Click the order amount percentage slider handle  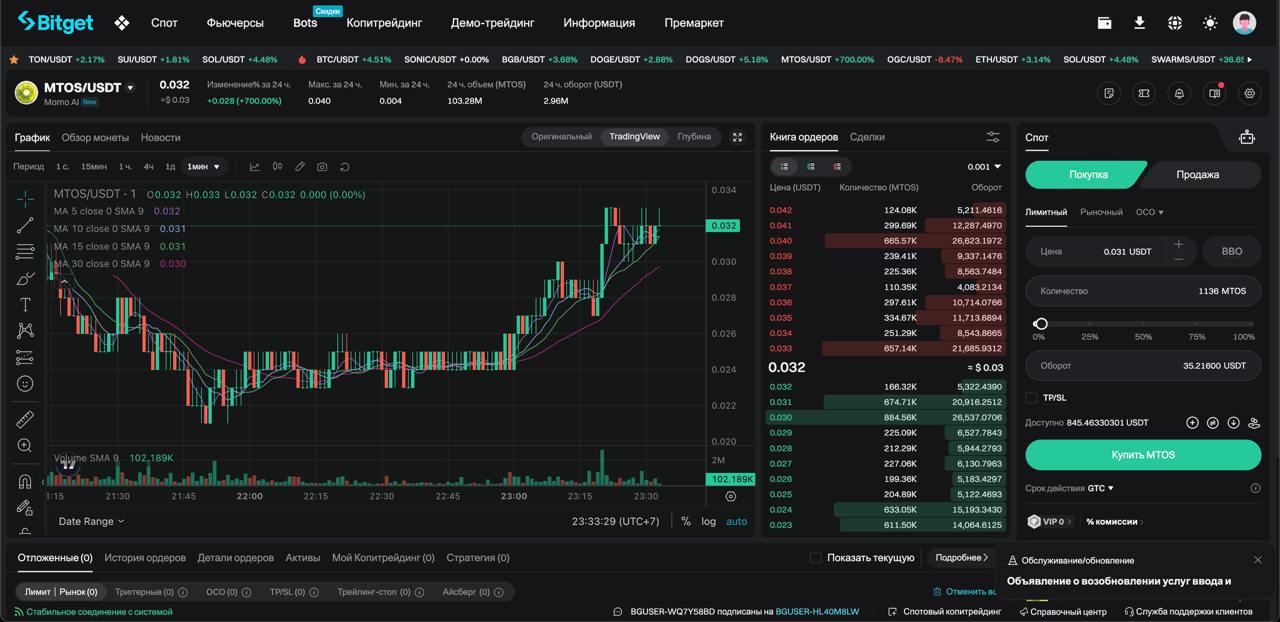pyautogui.click(x=1041, y=324)
